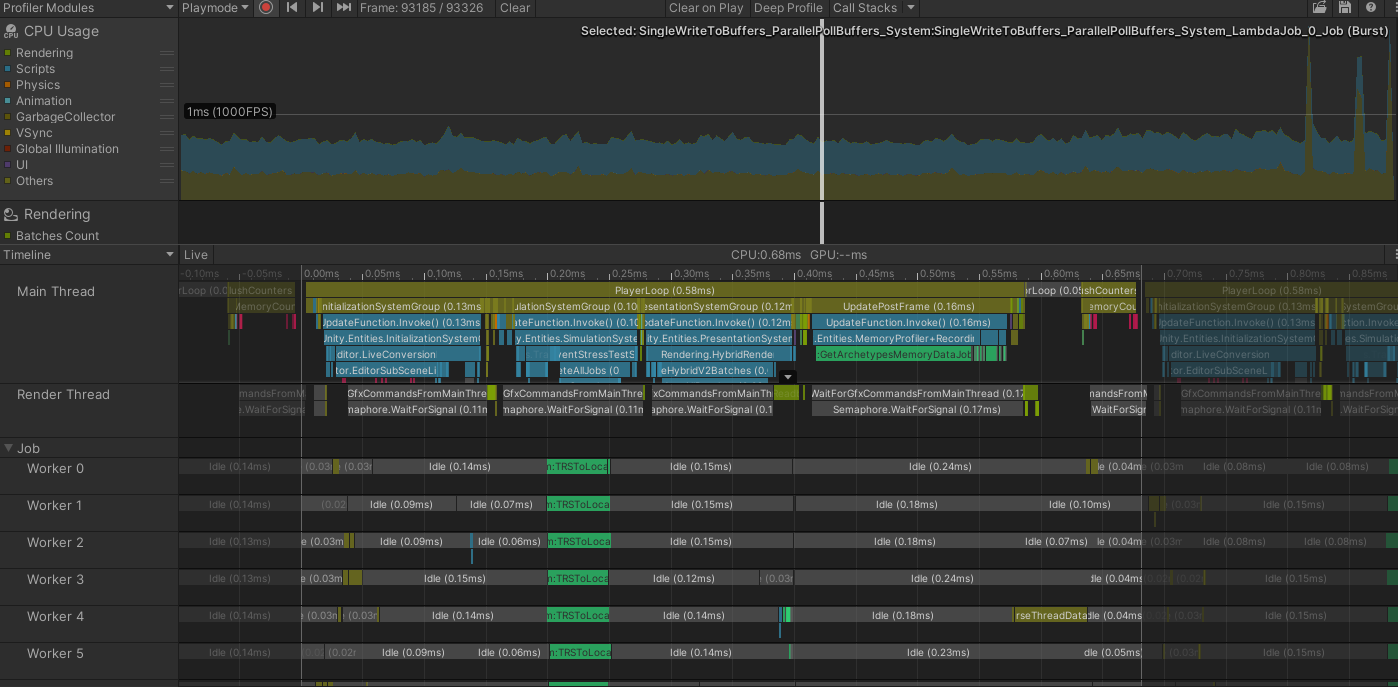Step to the next frame
Image resolution: width=1398 pixels, height=687 pixels.
pyautogui.click(x=317, y=8)
